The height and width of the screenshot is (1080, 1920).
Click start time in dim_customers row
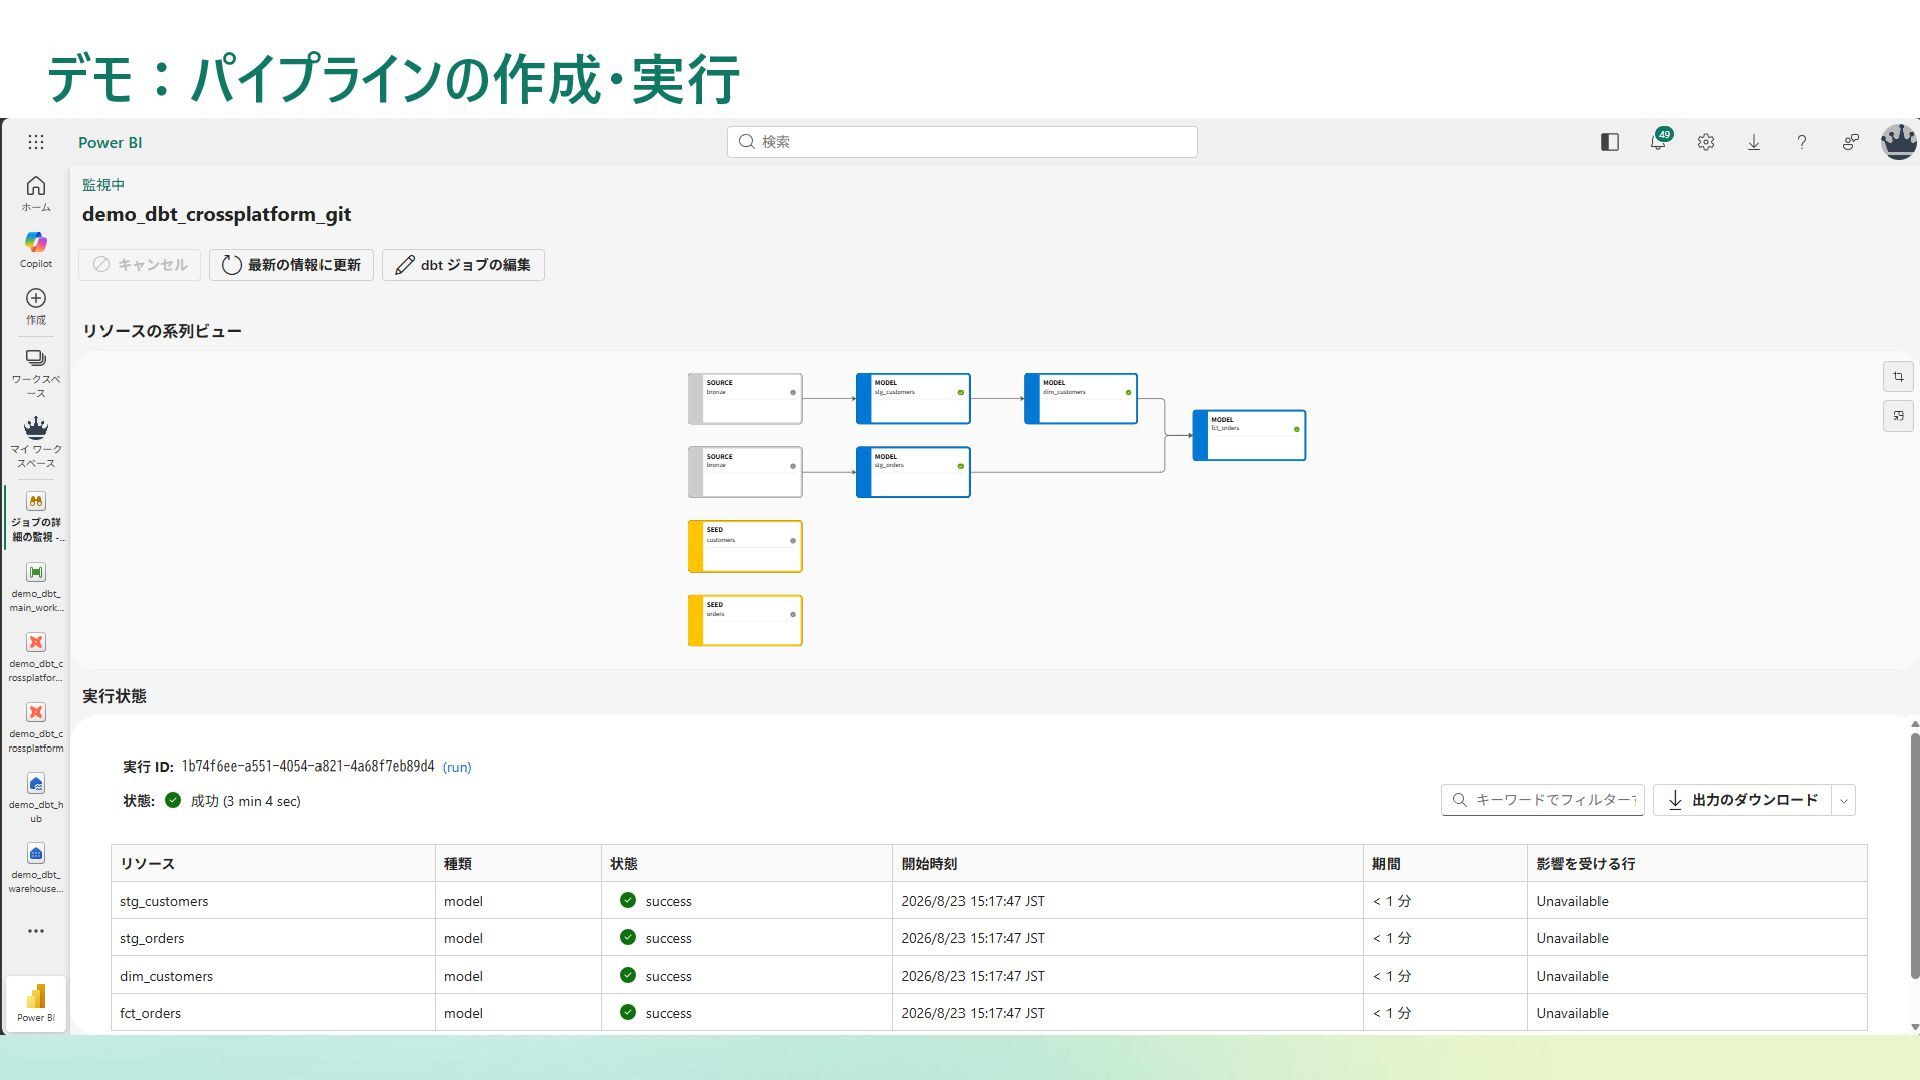(x=973, y=976)
